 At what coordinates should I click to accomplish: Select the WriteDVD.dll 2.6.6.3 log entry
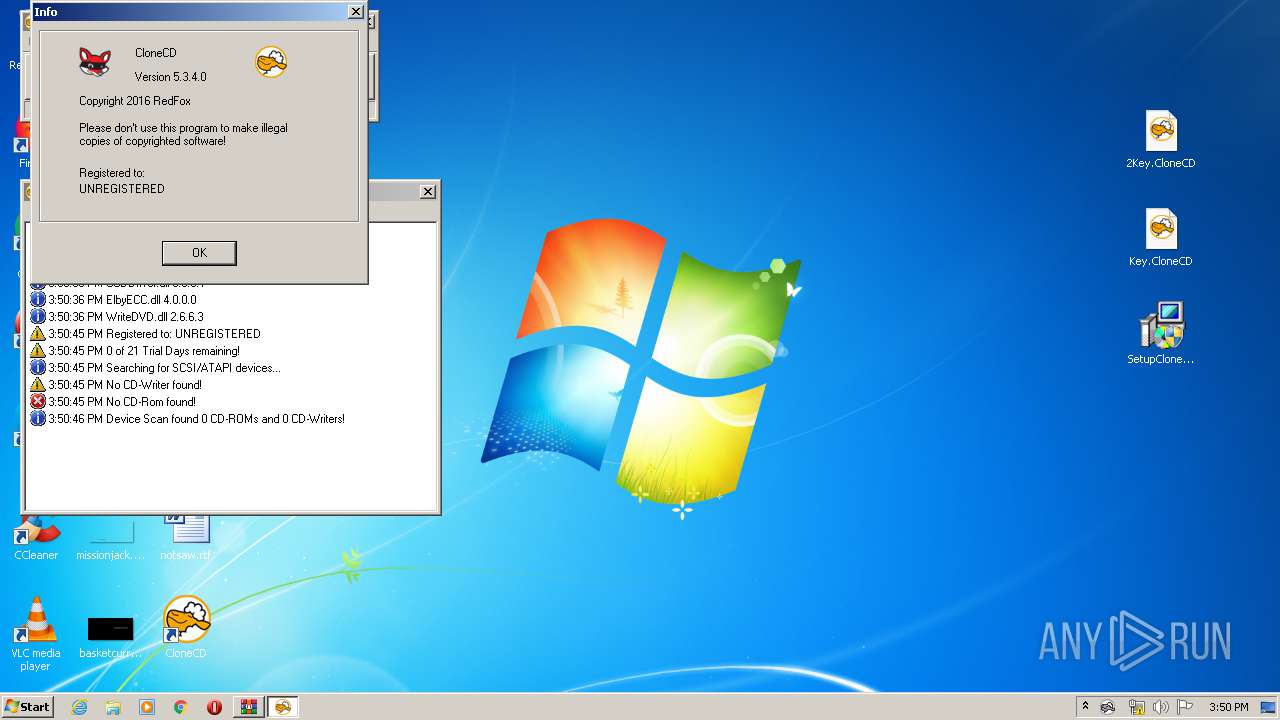tap(126, 317)
